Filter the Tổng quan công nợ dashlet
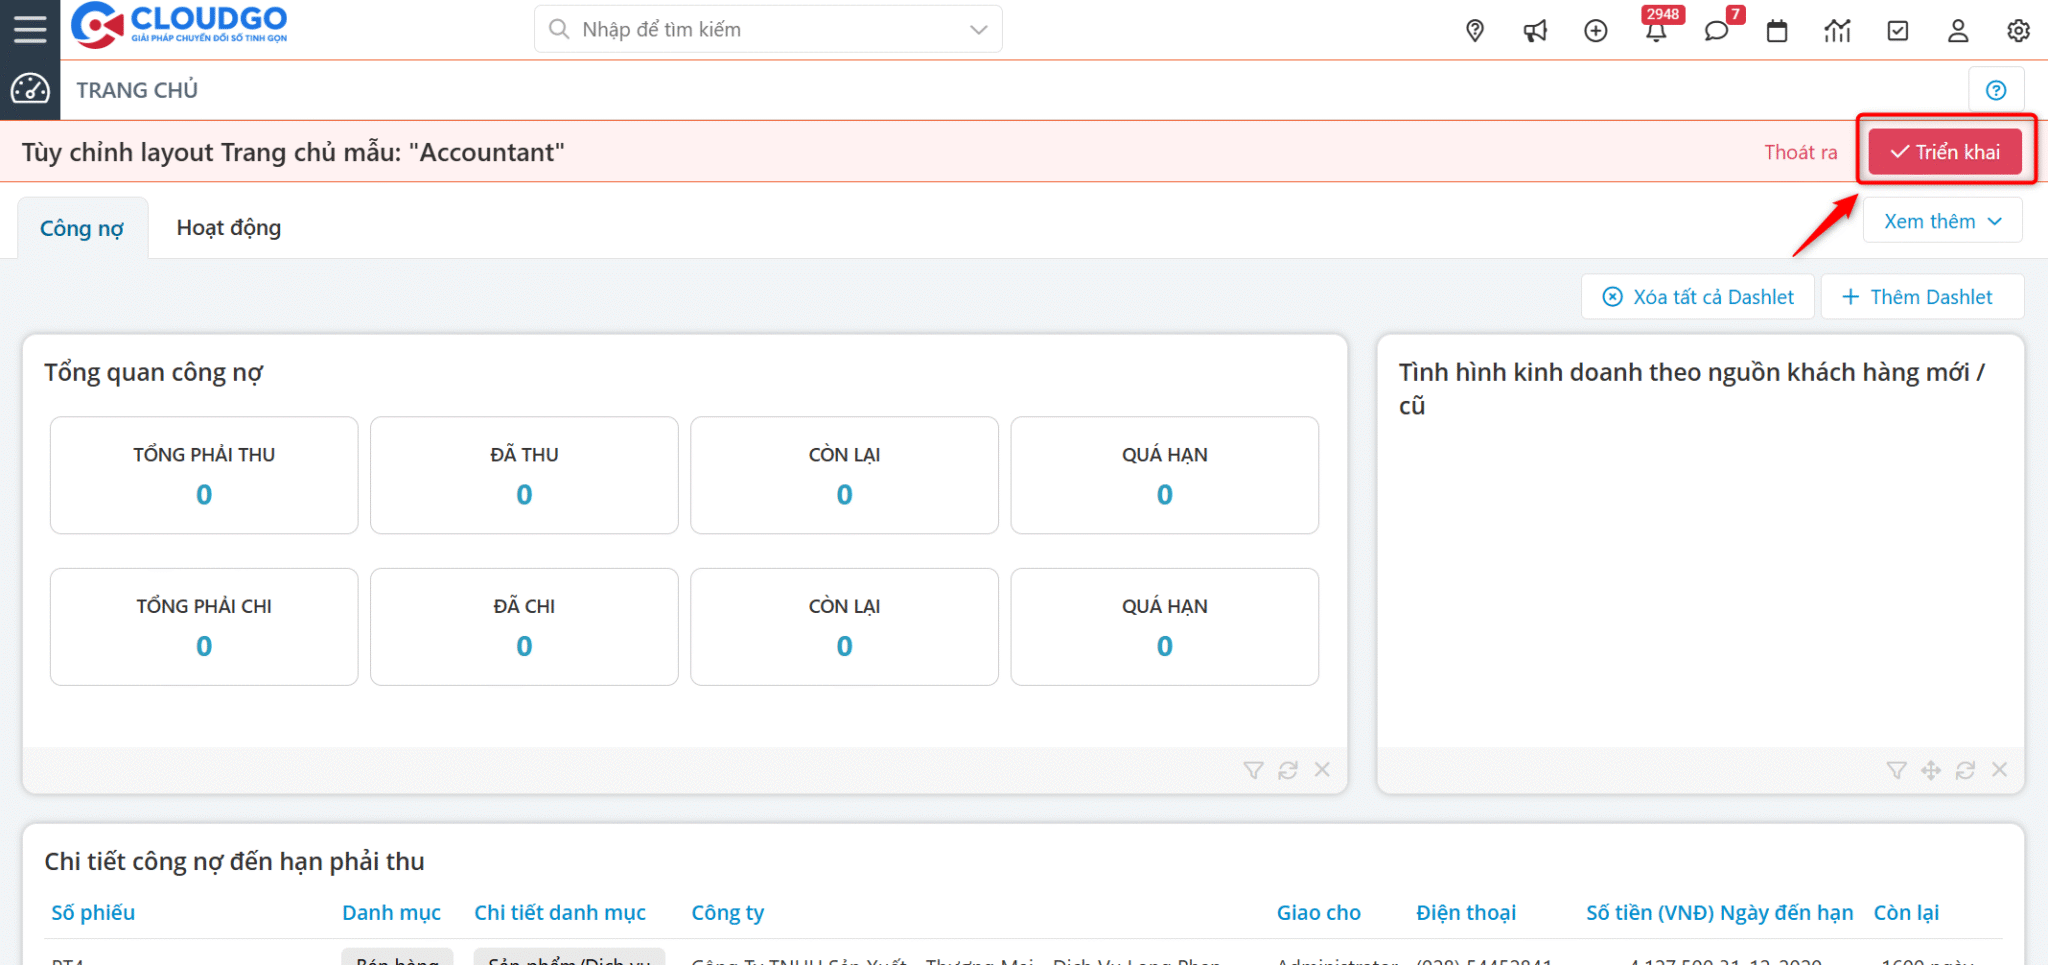Image resolution: width=2048 pixels, height=965 pixels. click(1253, 770)
